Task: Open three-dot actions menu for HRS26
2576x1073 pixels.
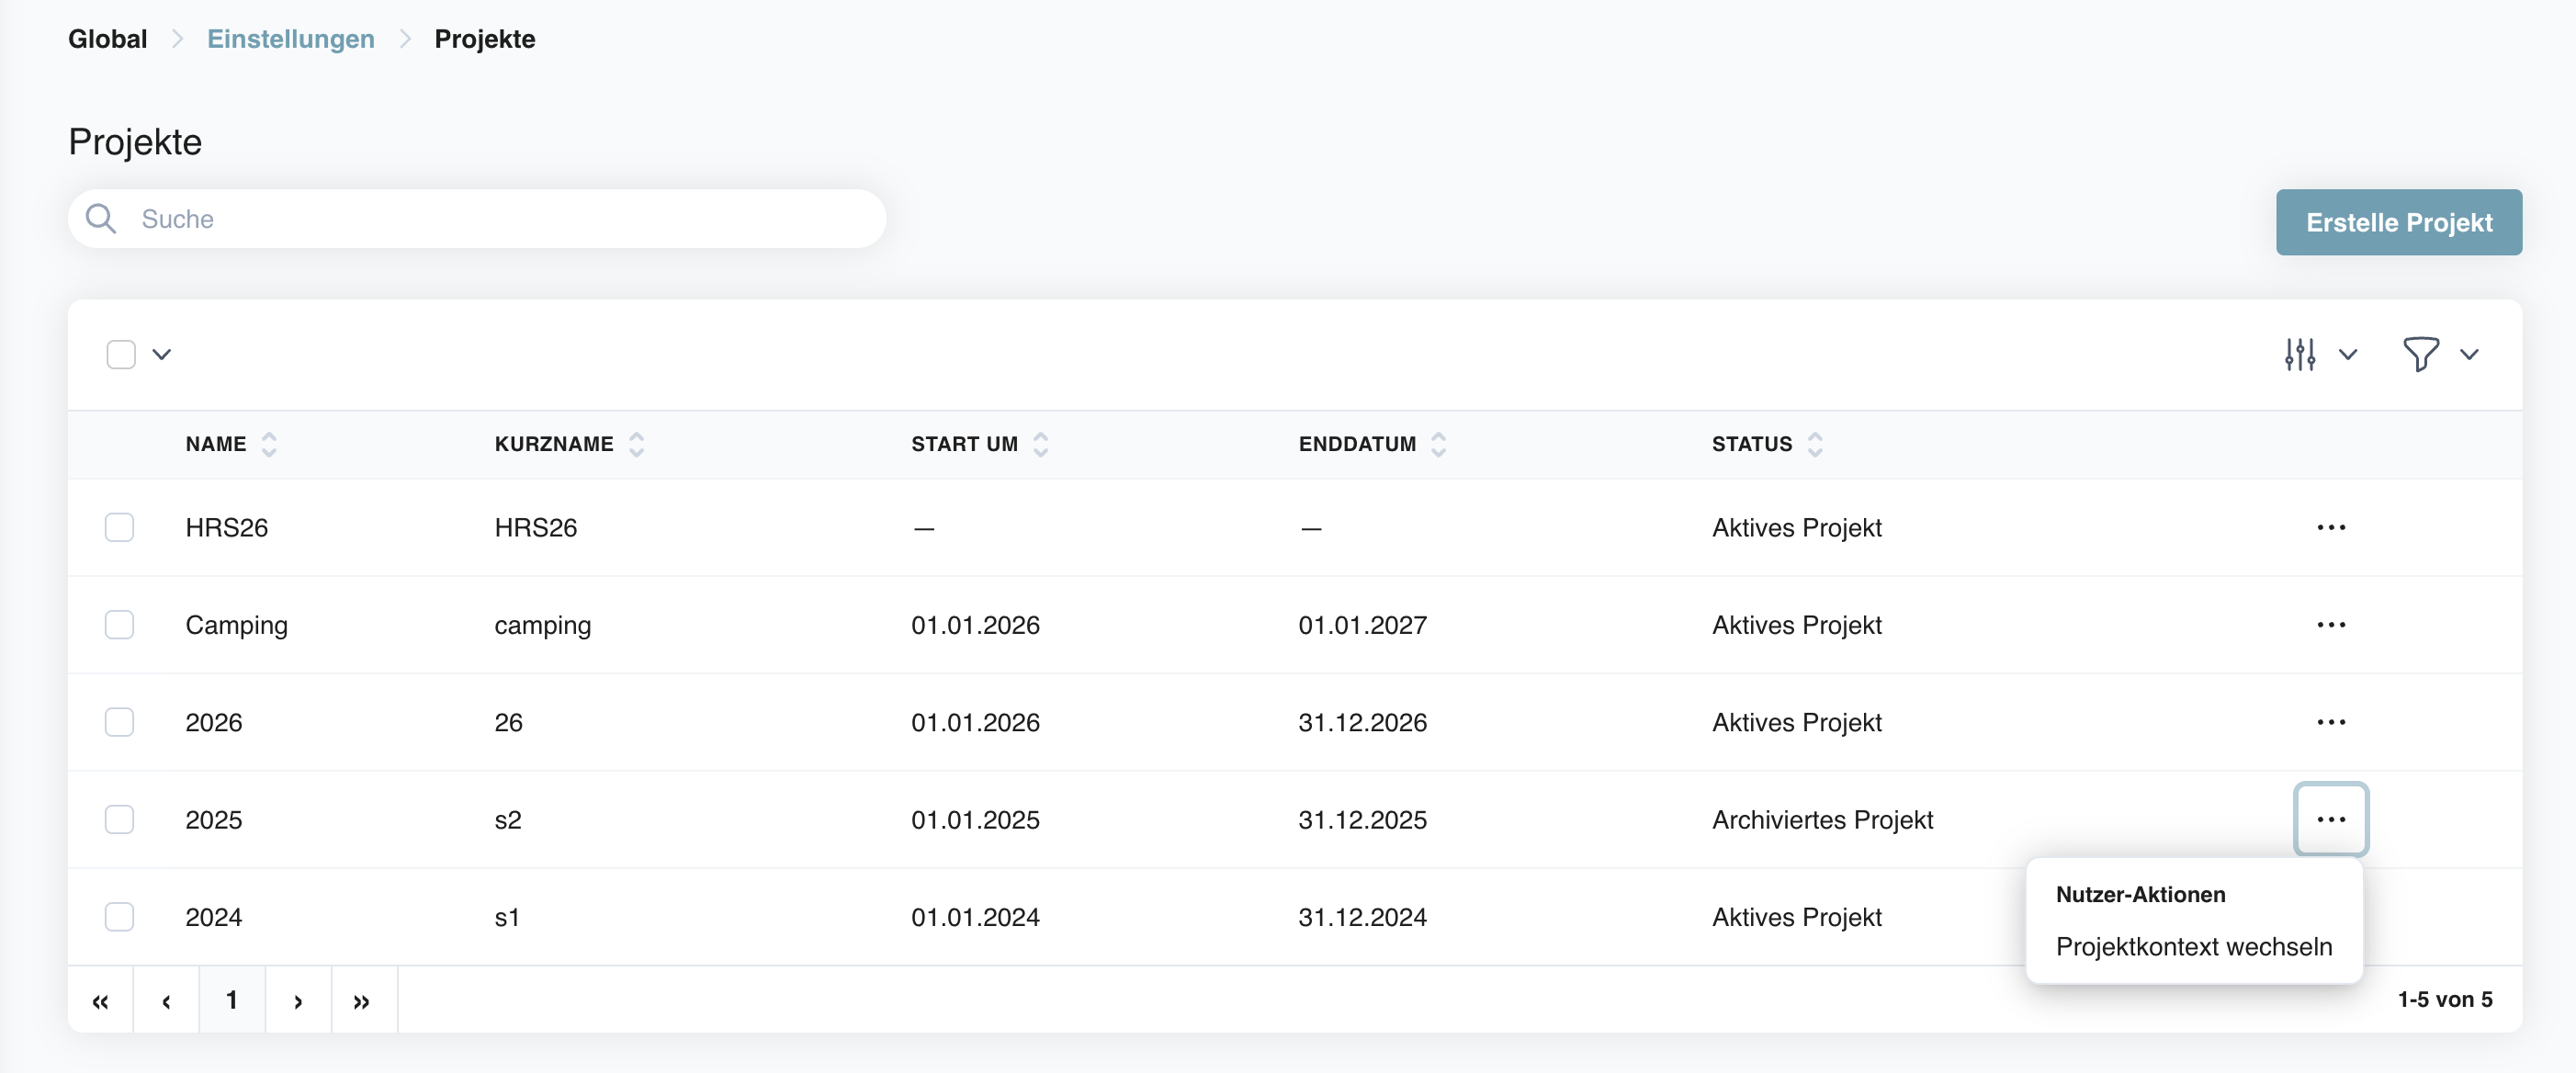Action: (2330, 527)
